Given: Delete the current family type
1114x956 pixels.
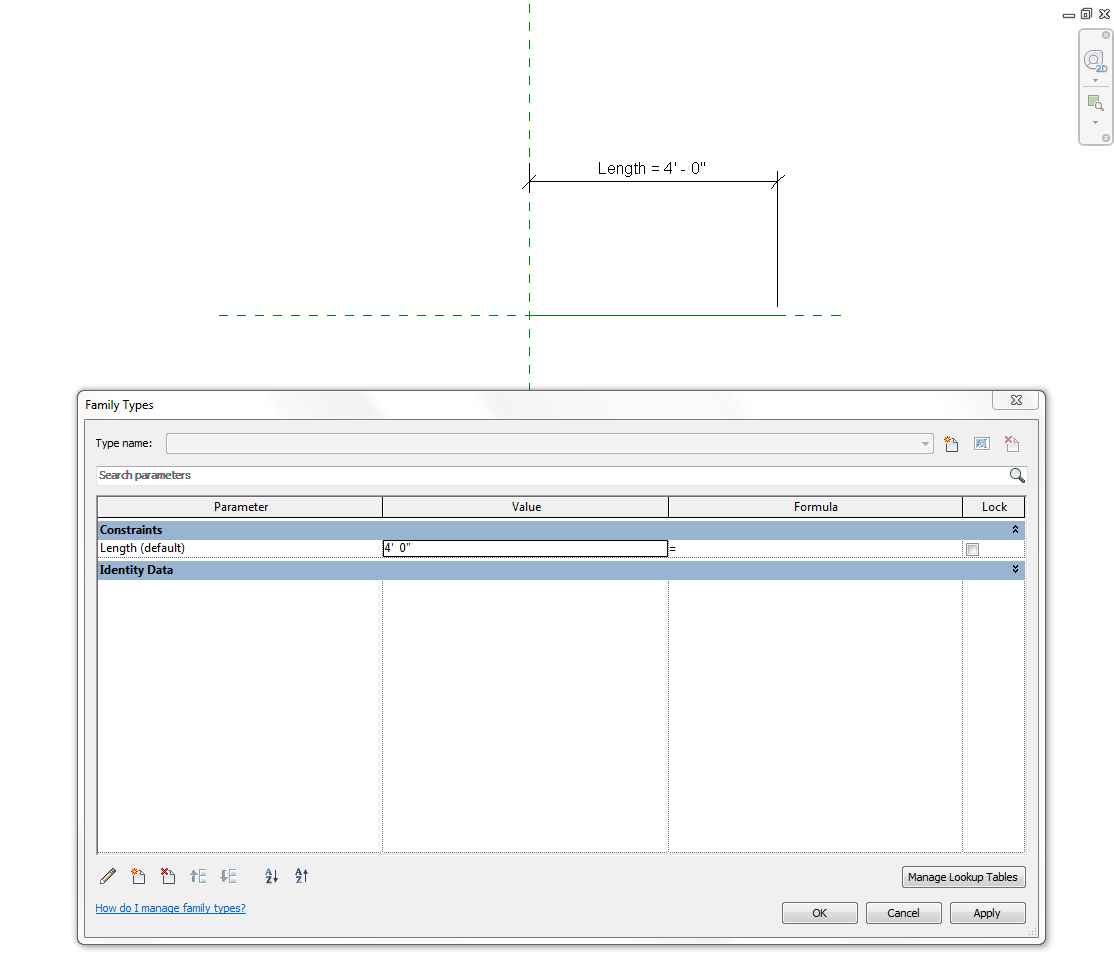Looking at the screenshot, I should (1011, 443).
